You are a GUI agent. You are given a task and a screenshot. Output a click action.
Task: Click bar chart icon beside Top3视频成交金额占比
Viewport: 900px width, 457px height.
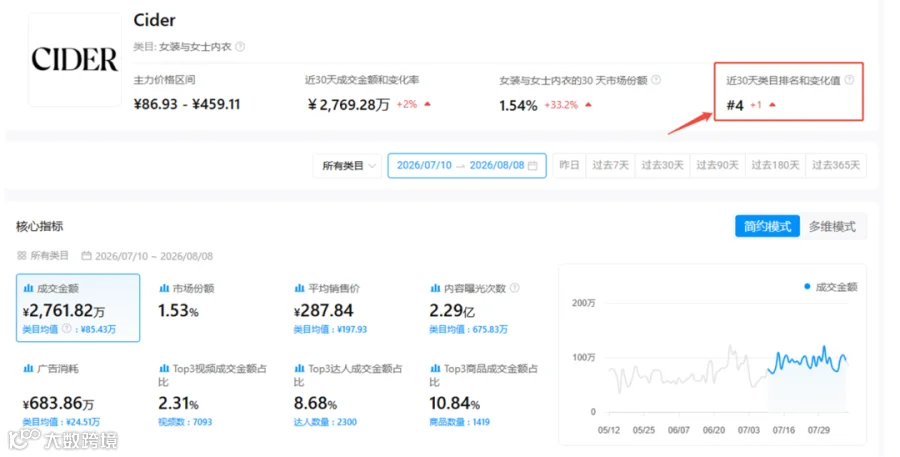tap(164, 369)
